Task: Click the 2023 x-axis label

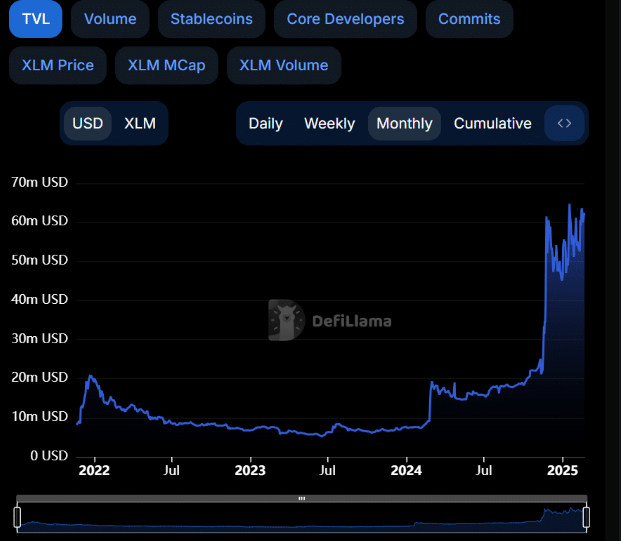Action: (250, 471)
